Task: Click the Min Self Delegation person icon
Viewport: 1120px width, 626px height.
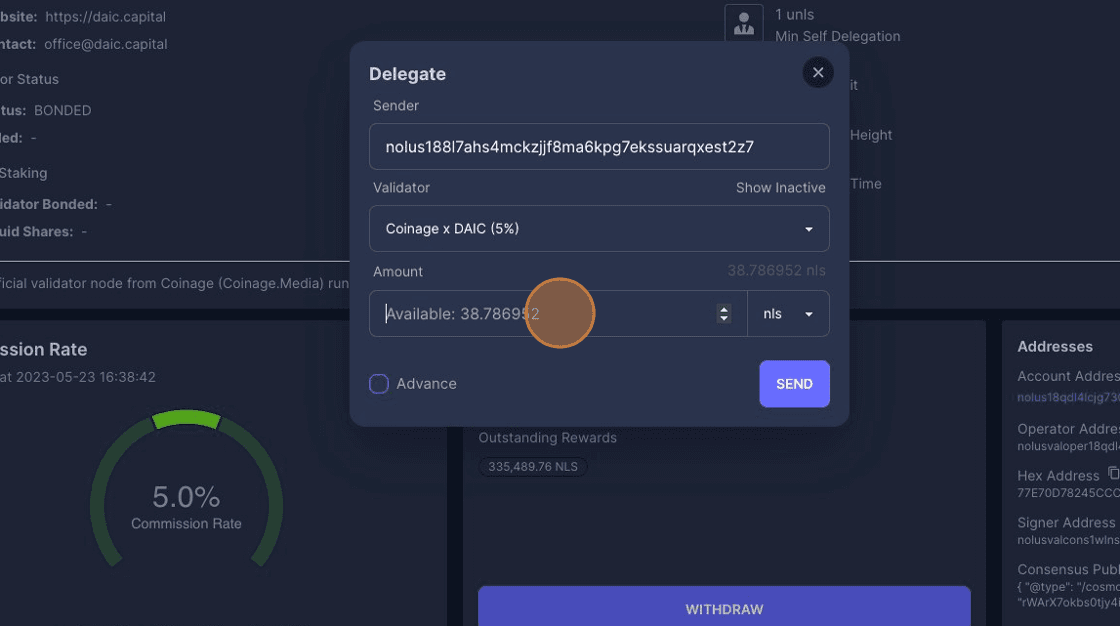Action: (x=743, y=25)
